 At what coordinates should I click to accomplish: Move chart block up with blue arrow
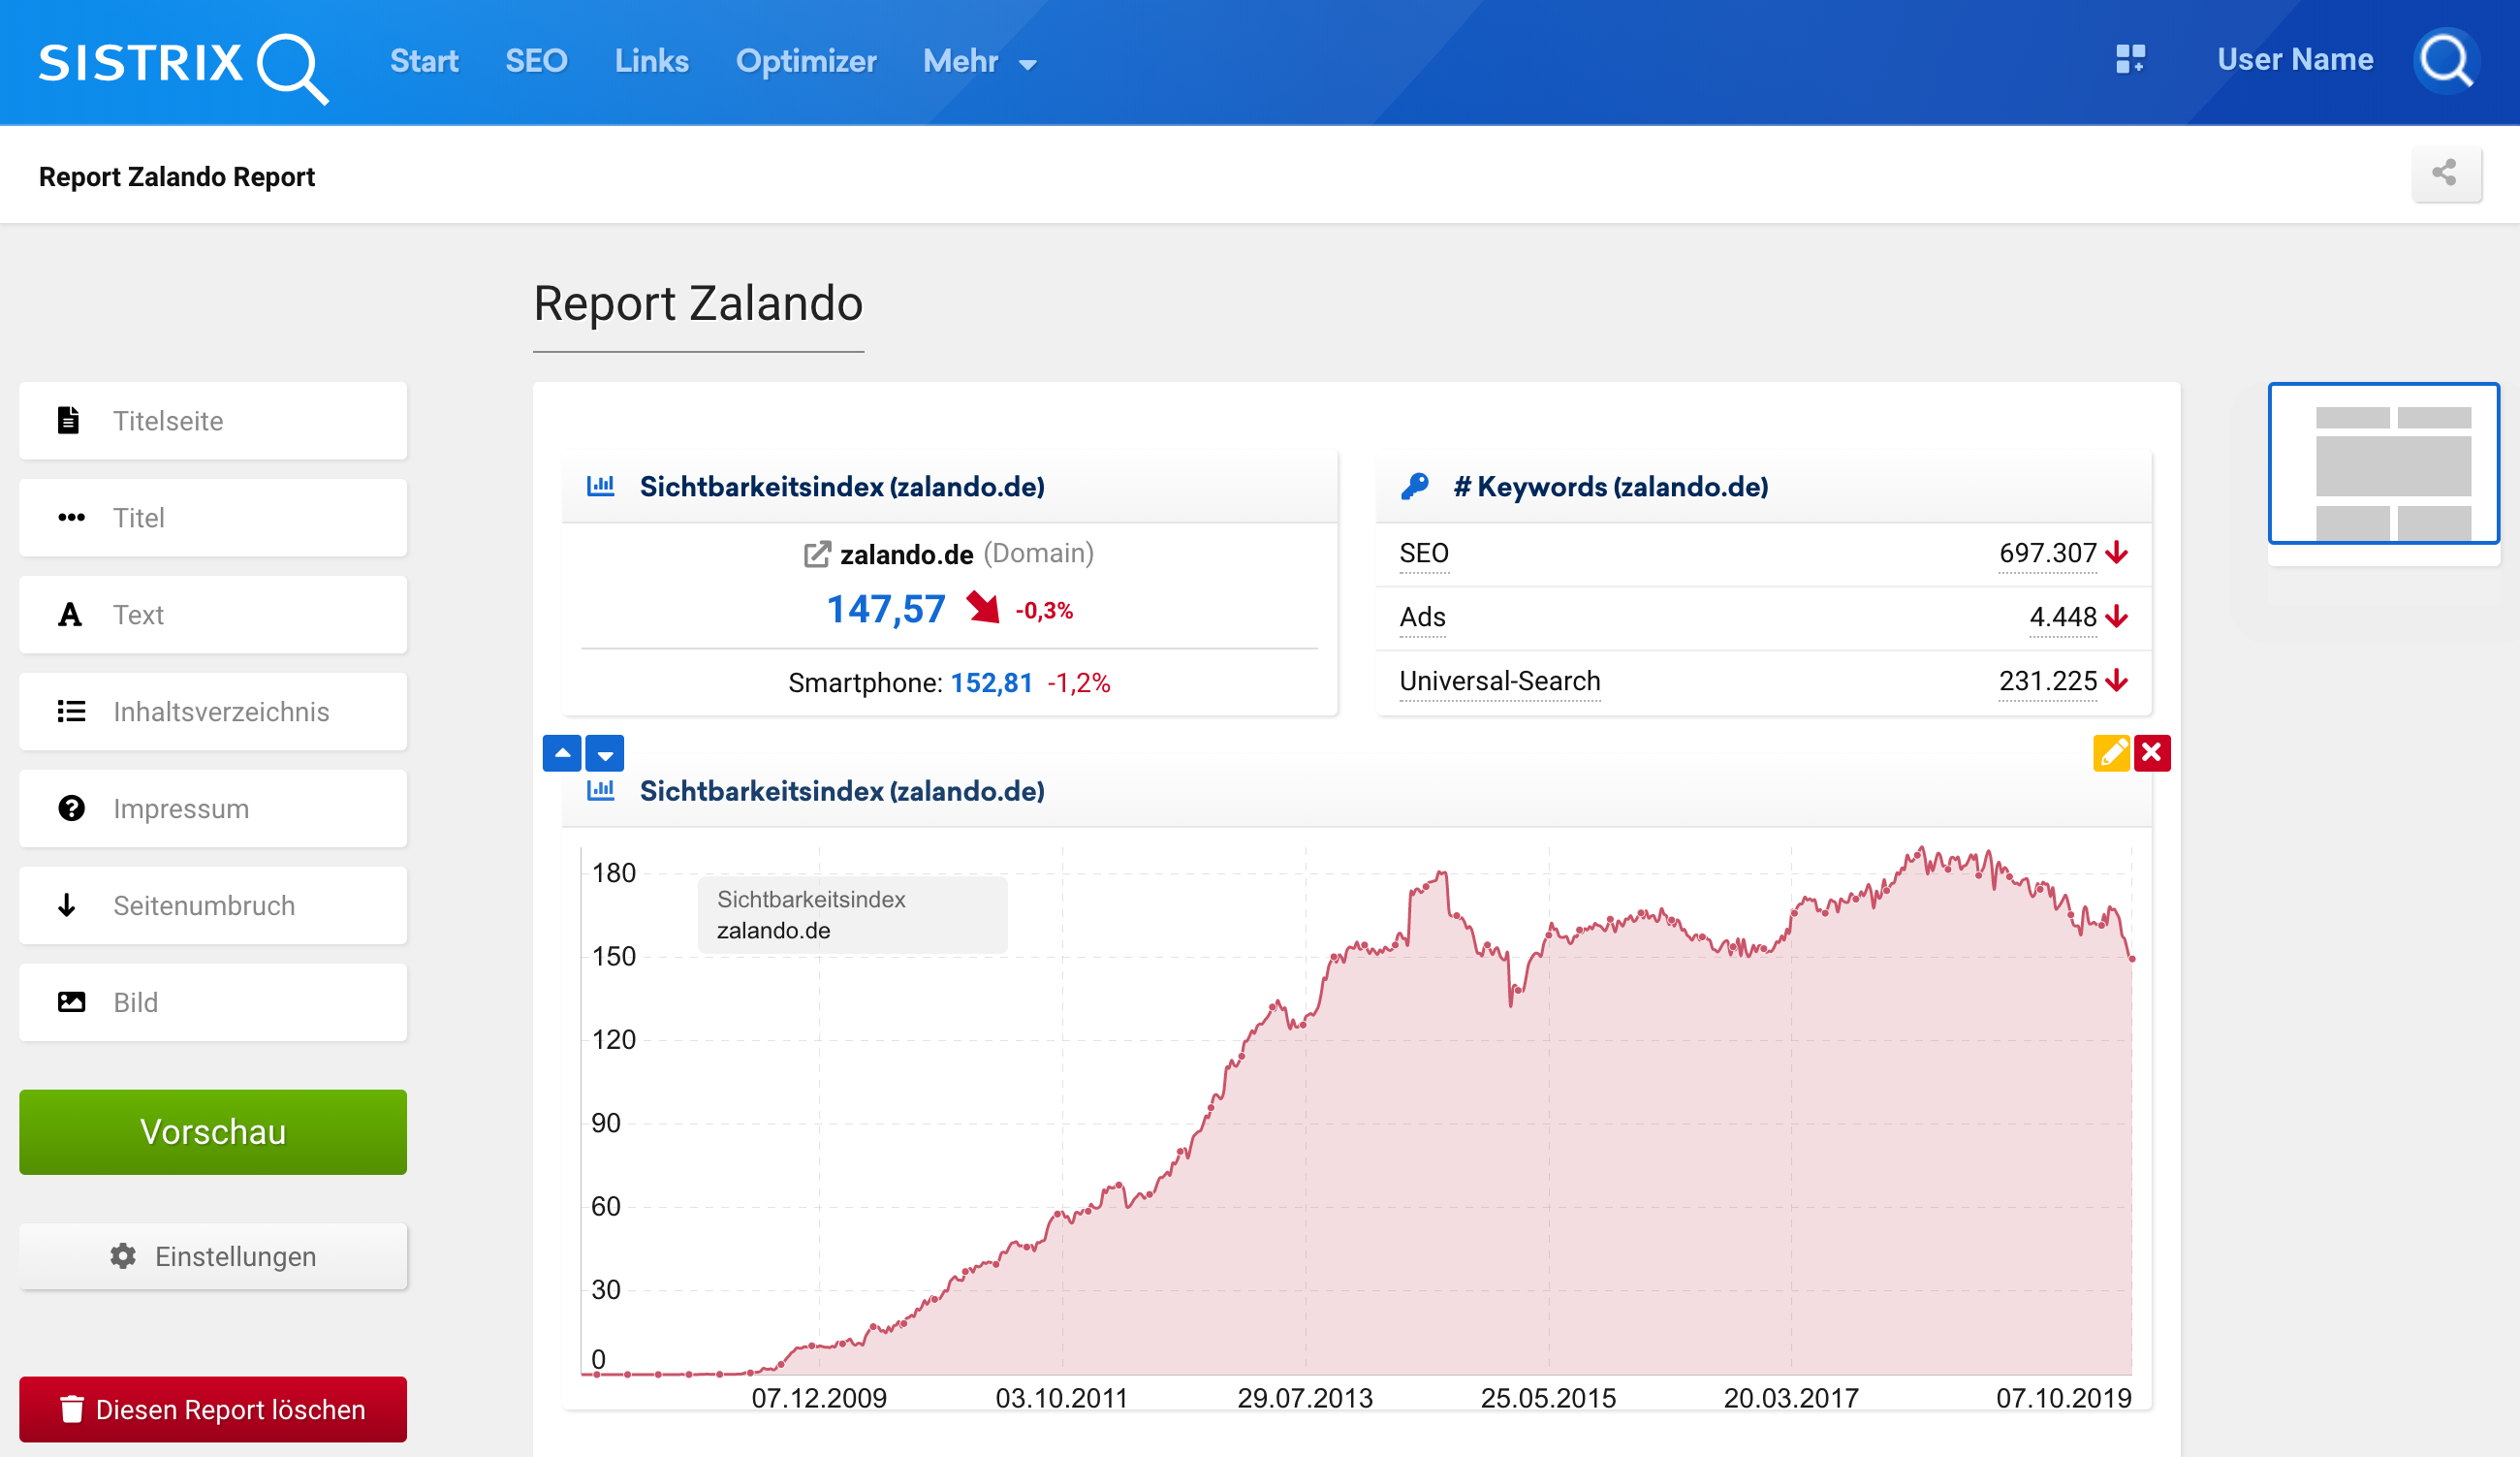tap(562, 753)
